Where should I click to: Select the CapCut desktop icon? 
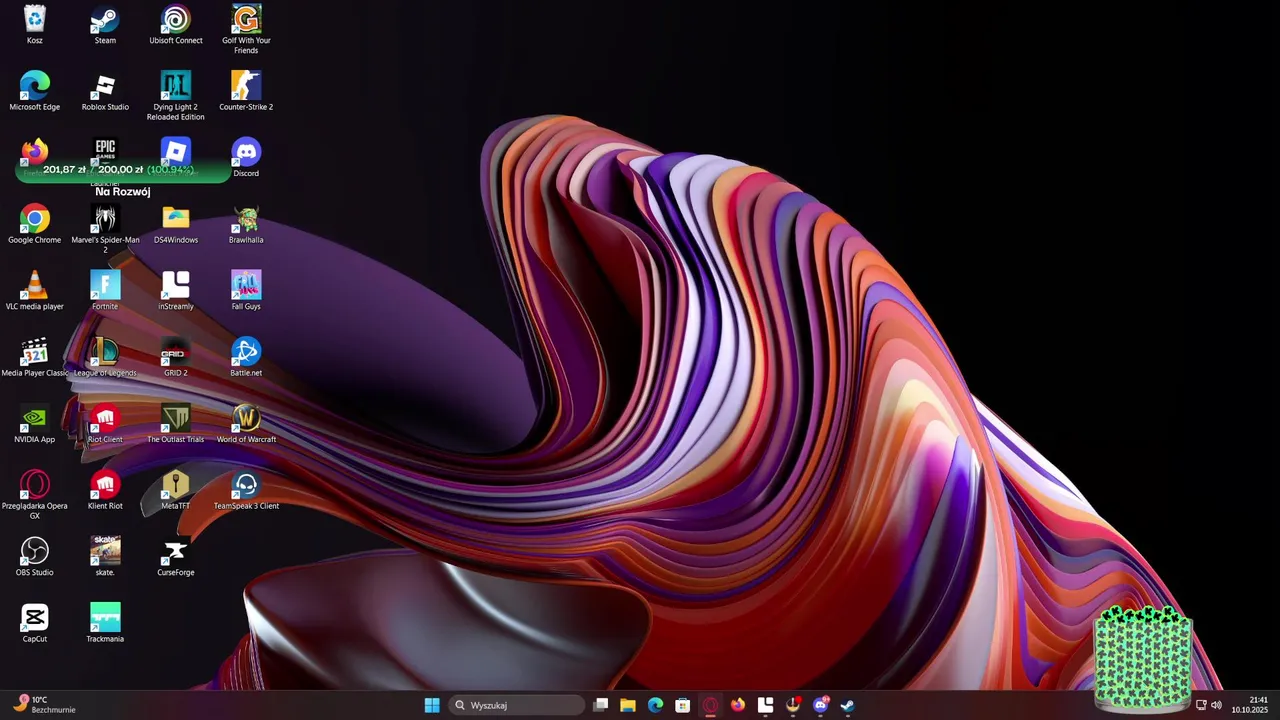coord(35,624)
